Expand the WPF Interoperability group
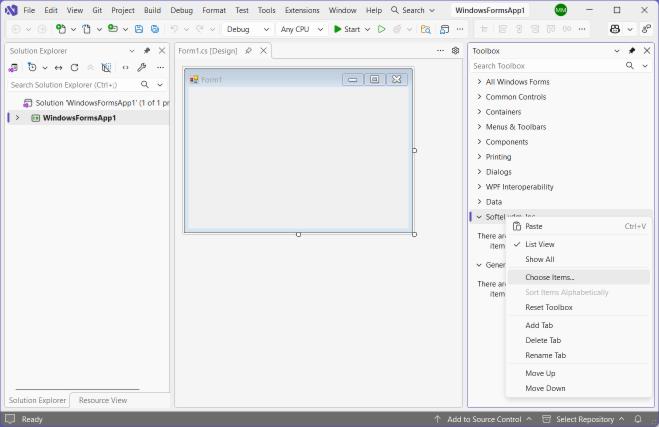Screen dimensions: 659x427 (479, 187)
